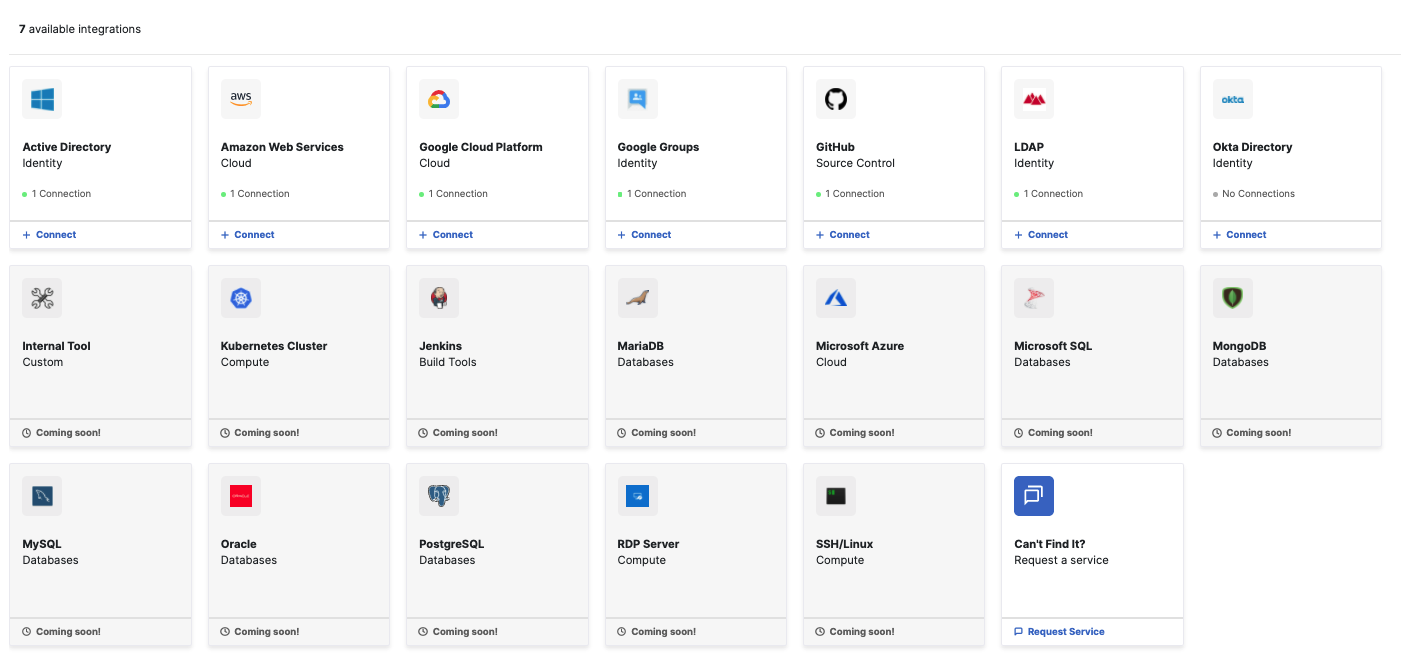Click the MariaDB seal icon
1401x661 pixels.
(x=638, y=298)
